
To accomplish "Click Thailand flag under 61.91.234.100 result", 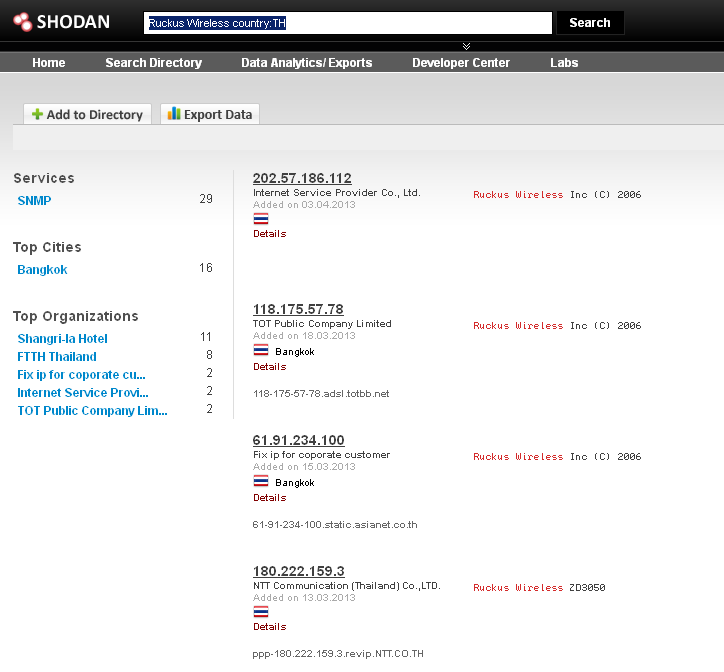I will (x=261, y=481).
